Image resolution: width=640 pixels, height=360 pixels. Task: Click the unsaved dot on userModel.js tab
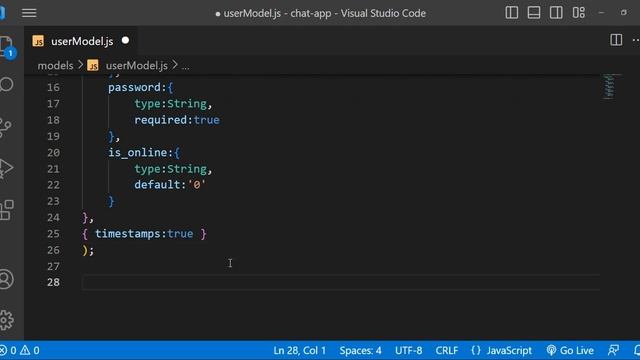tap(125, 41)
